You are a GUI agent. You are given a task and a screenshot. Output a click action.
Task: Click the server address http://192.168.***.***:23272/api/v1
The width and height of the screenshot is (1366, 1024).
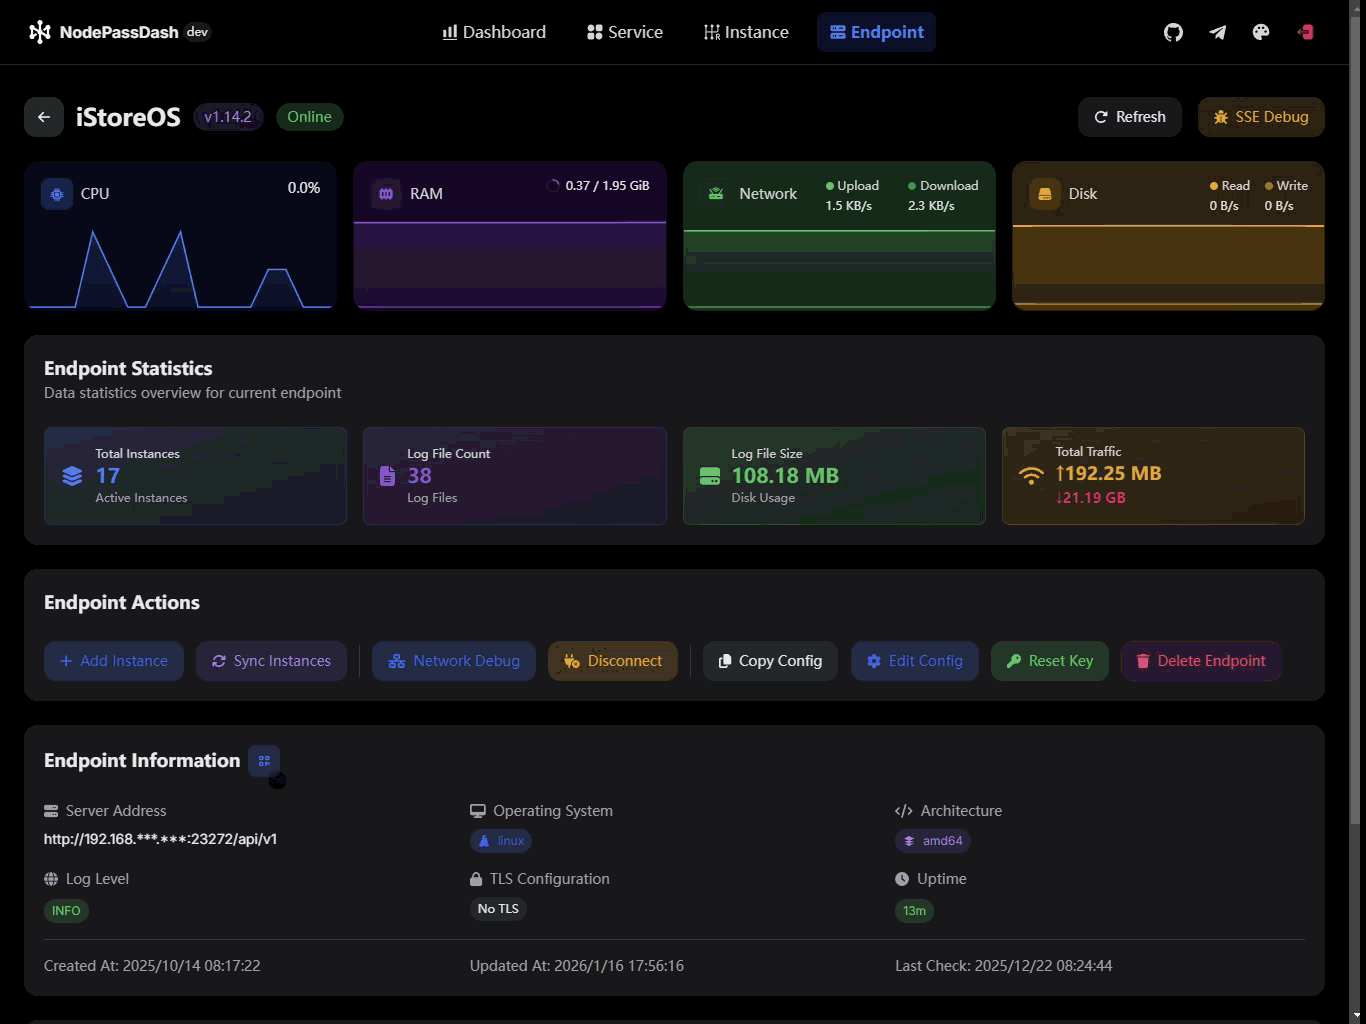(160, 839)
